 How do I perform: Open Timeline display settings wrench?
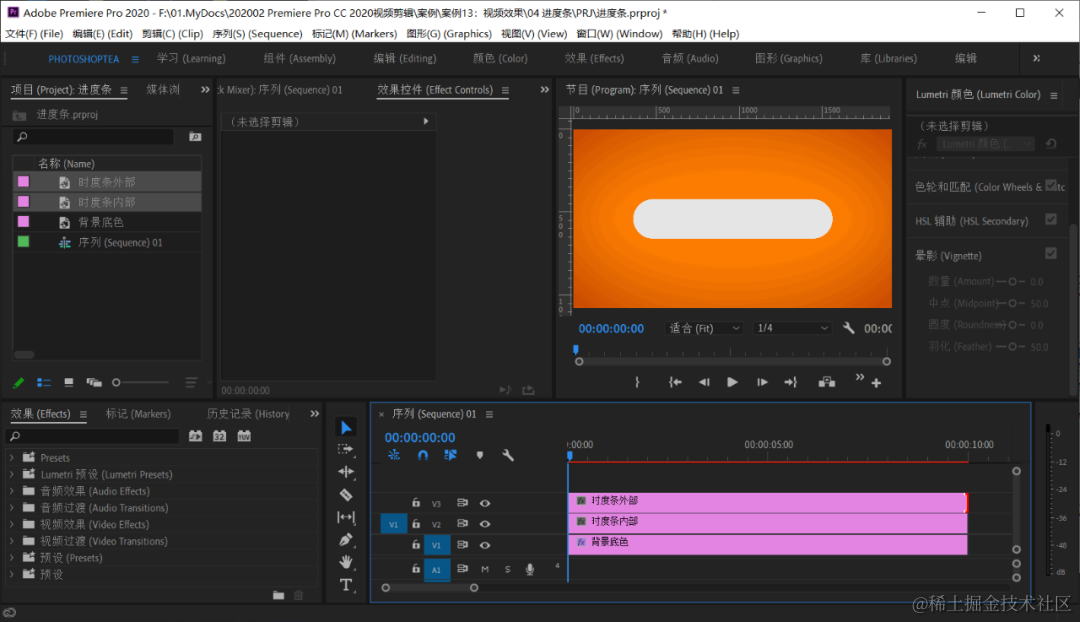(x=508, y=455)
